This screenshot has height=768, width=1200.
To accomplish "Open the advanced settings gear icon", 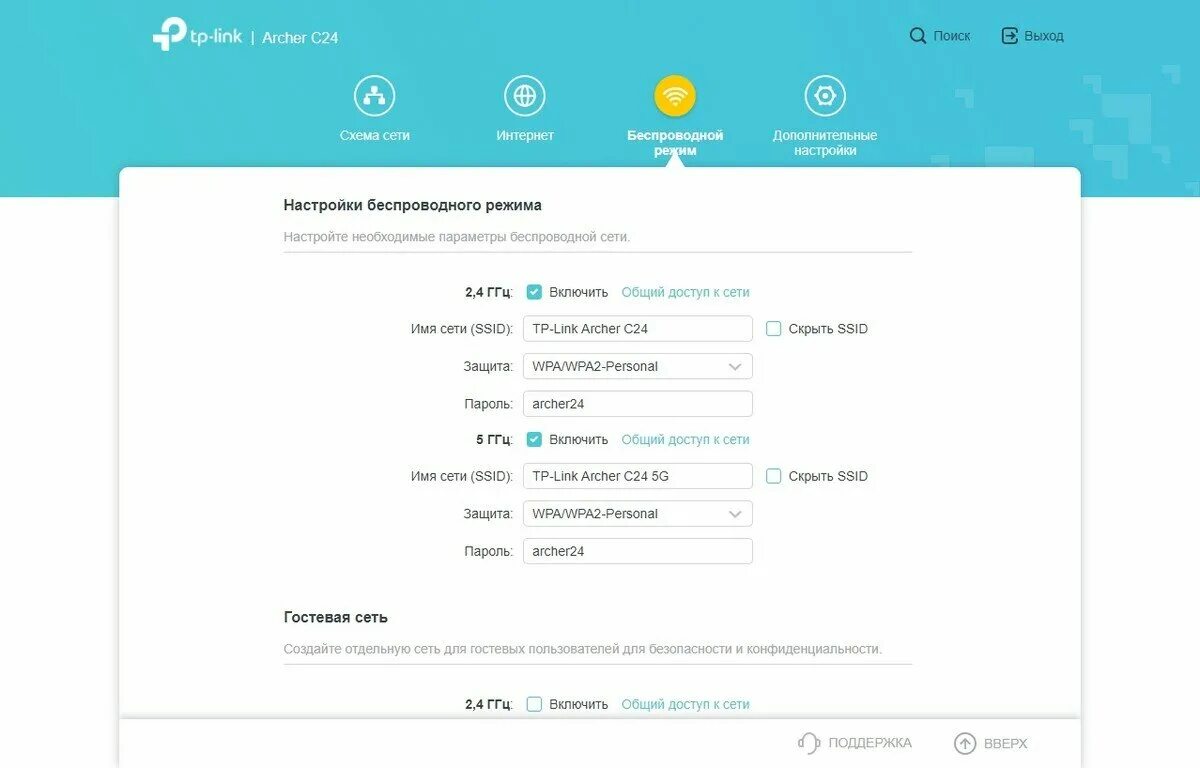I will (825, 96).
